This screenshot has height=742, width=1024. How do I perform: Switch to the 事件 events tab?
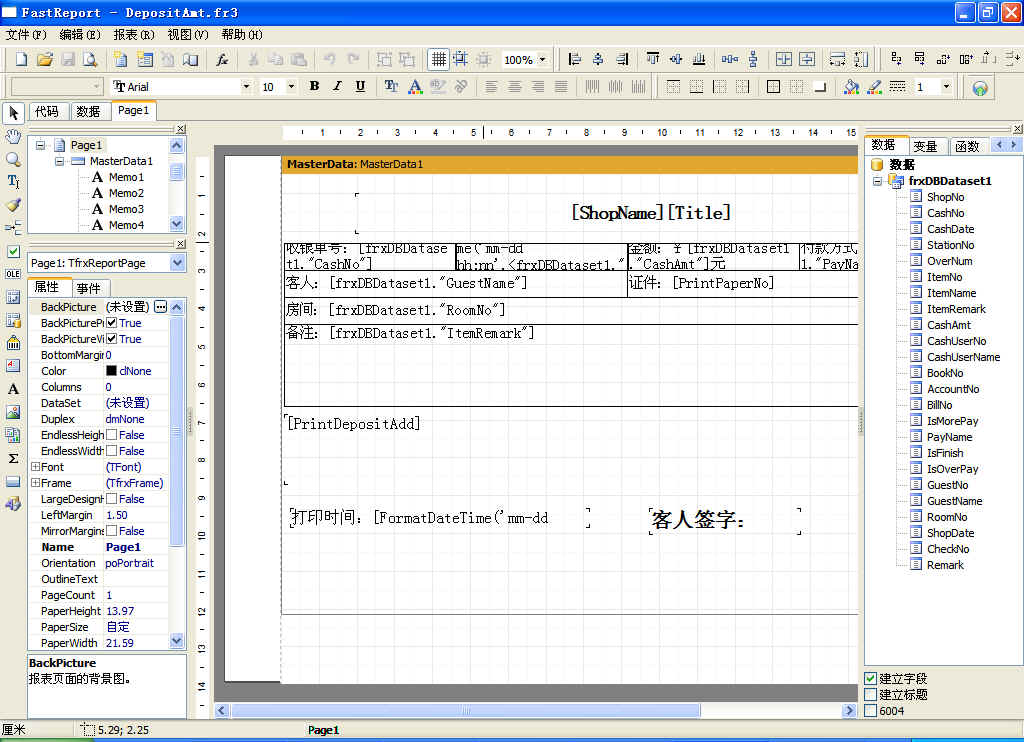point(89,288)
